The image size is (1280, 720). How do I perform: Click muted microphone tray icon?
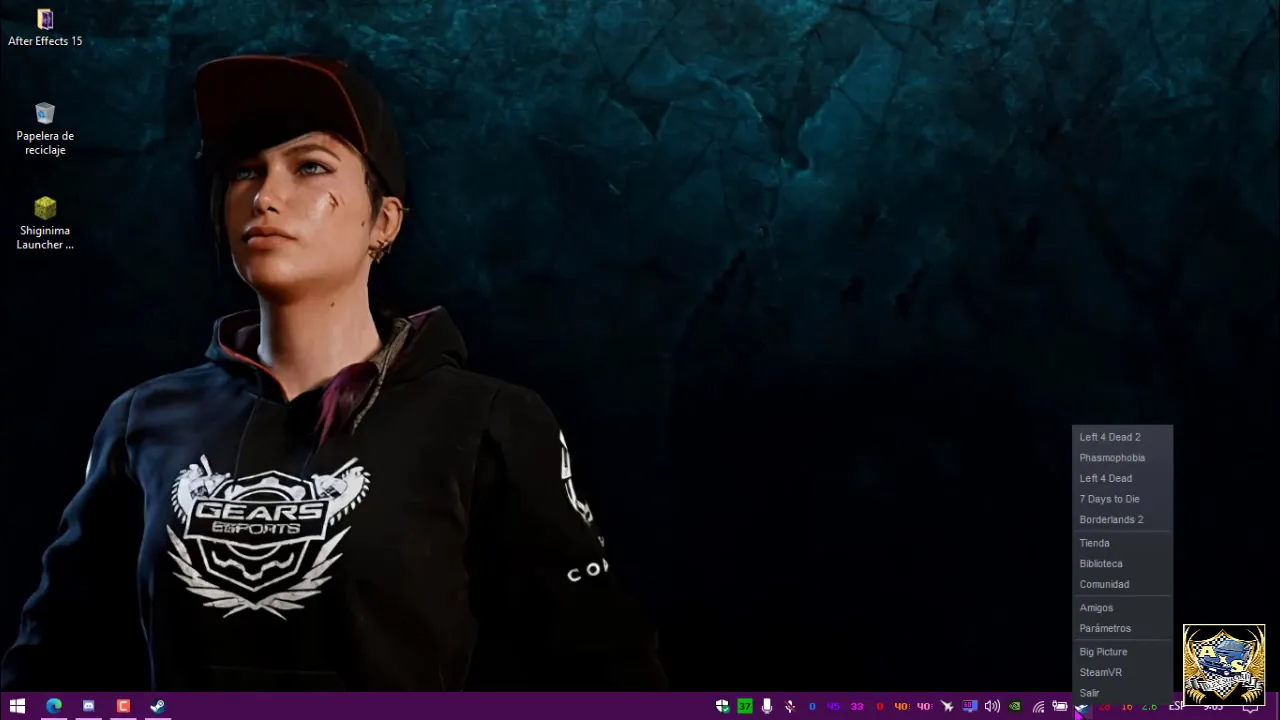(790, 707)
